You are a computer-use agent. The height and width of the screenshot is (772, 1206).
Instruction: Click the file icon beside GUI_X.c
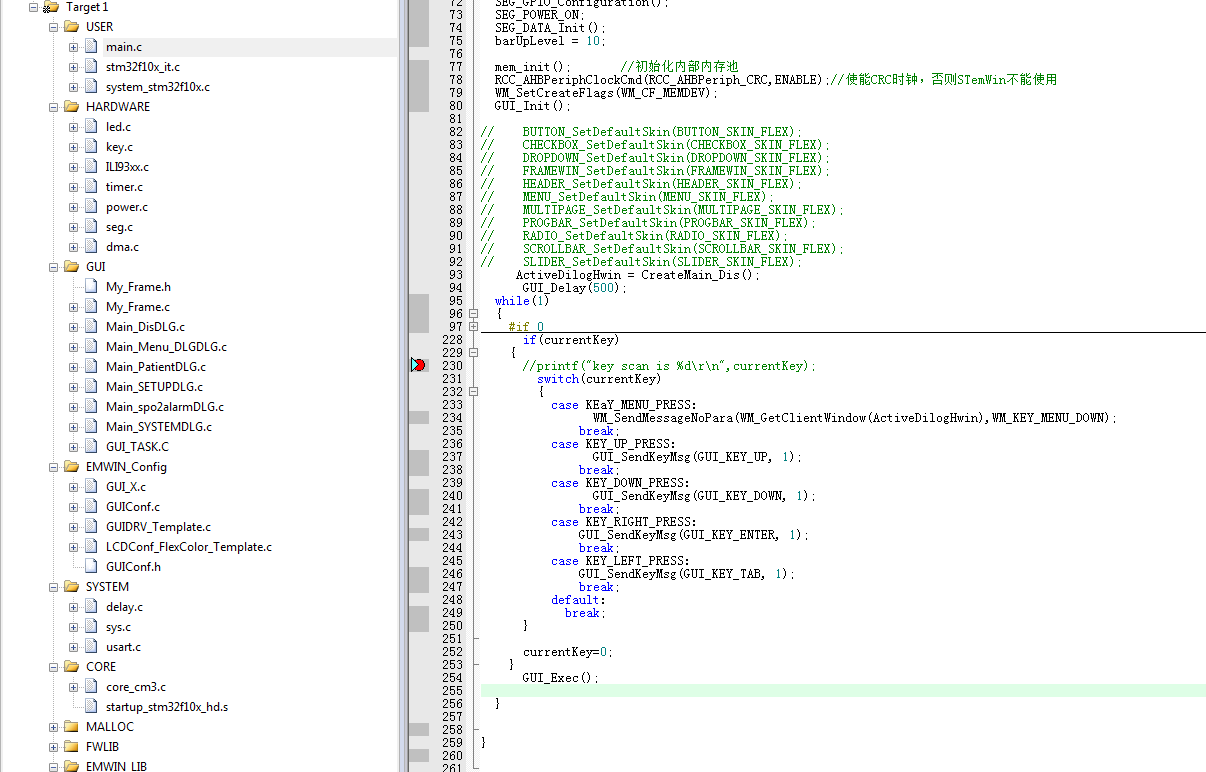pyautogui.click(x=91, y=487)
